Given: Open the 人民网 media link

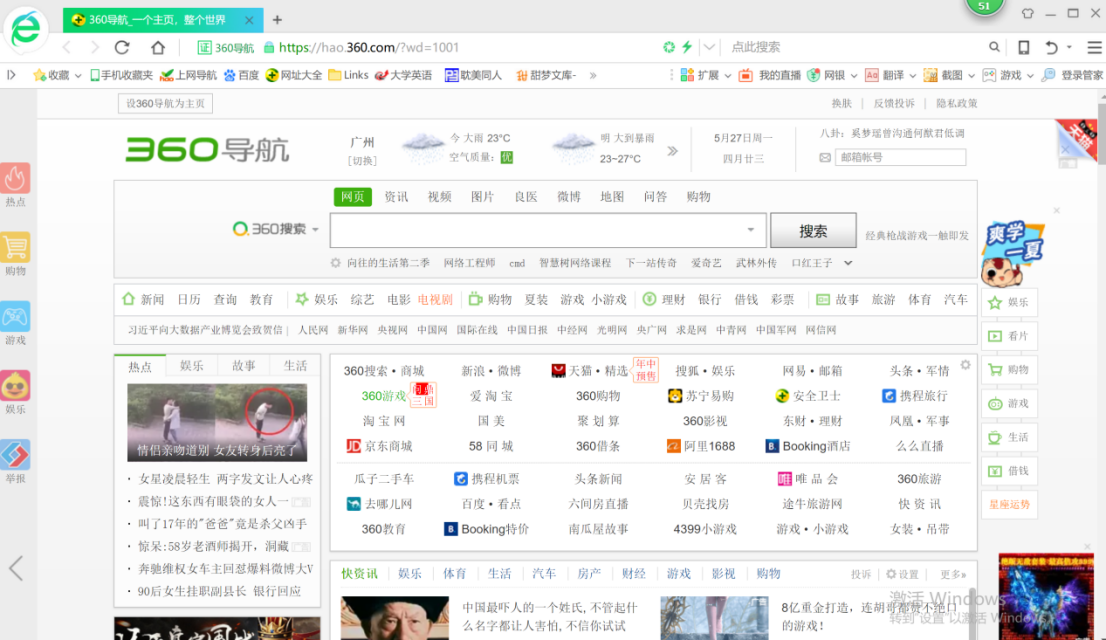Looking at the screenshot, I should click(x=312, y=330).
